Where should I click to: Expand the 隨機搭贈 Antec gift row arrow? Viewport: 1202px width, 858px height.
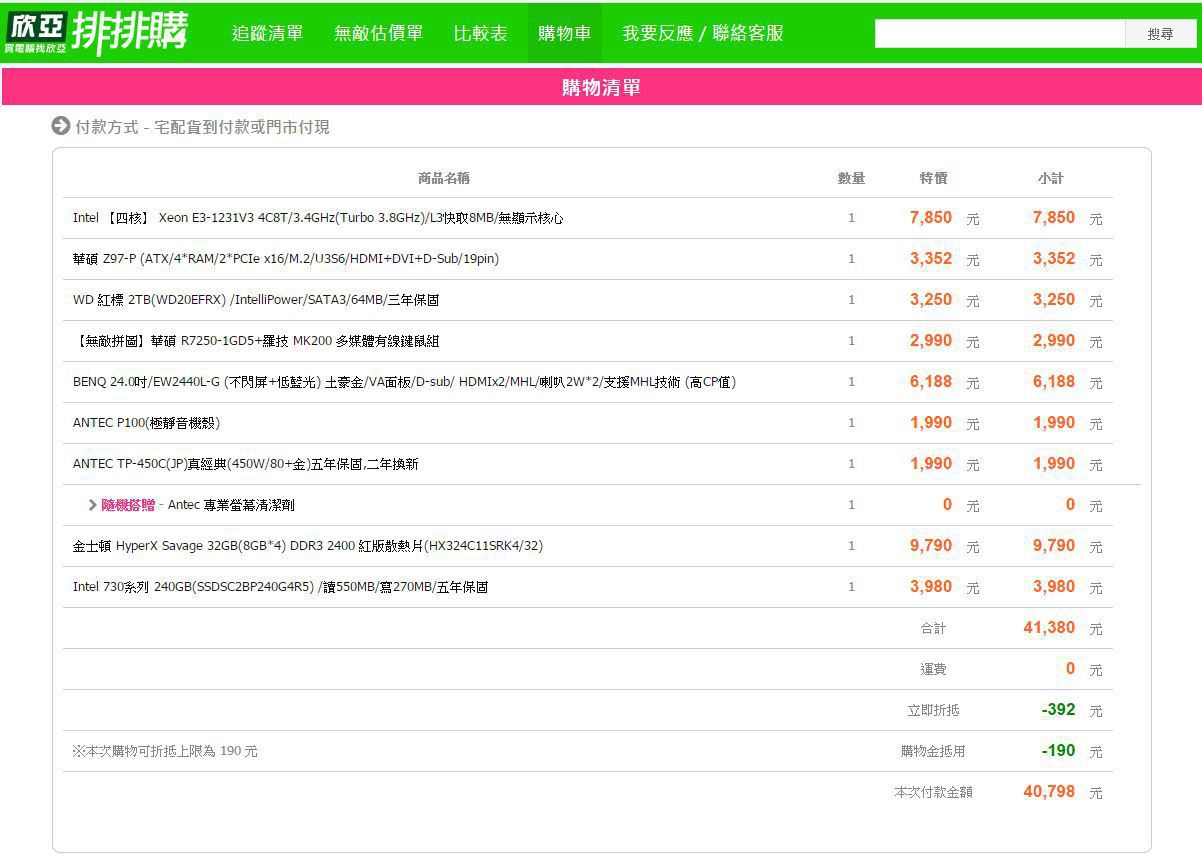point(93,505)
